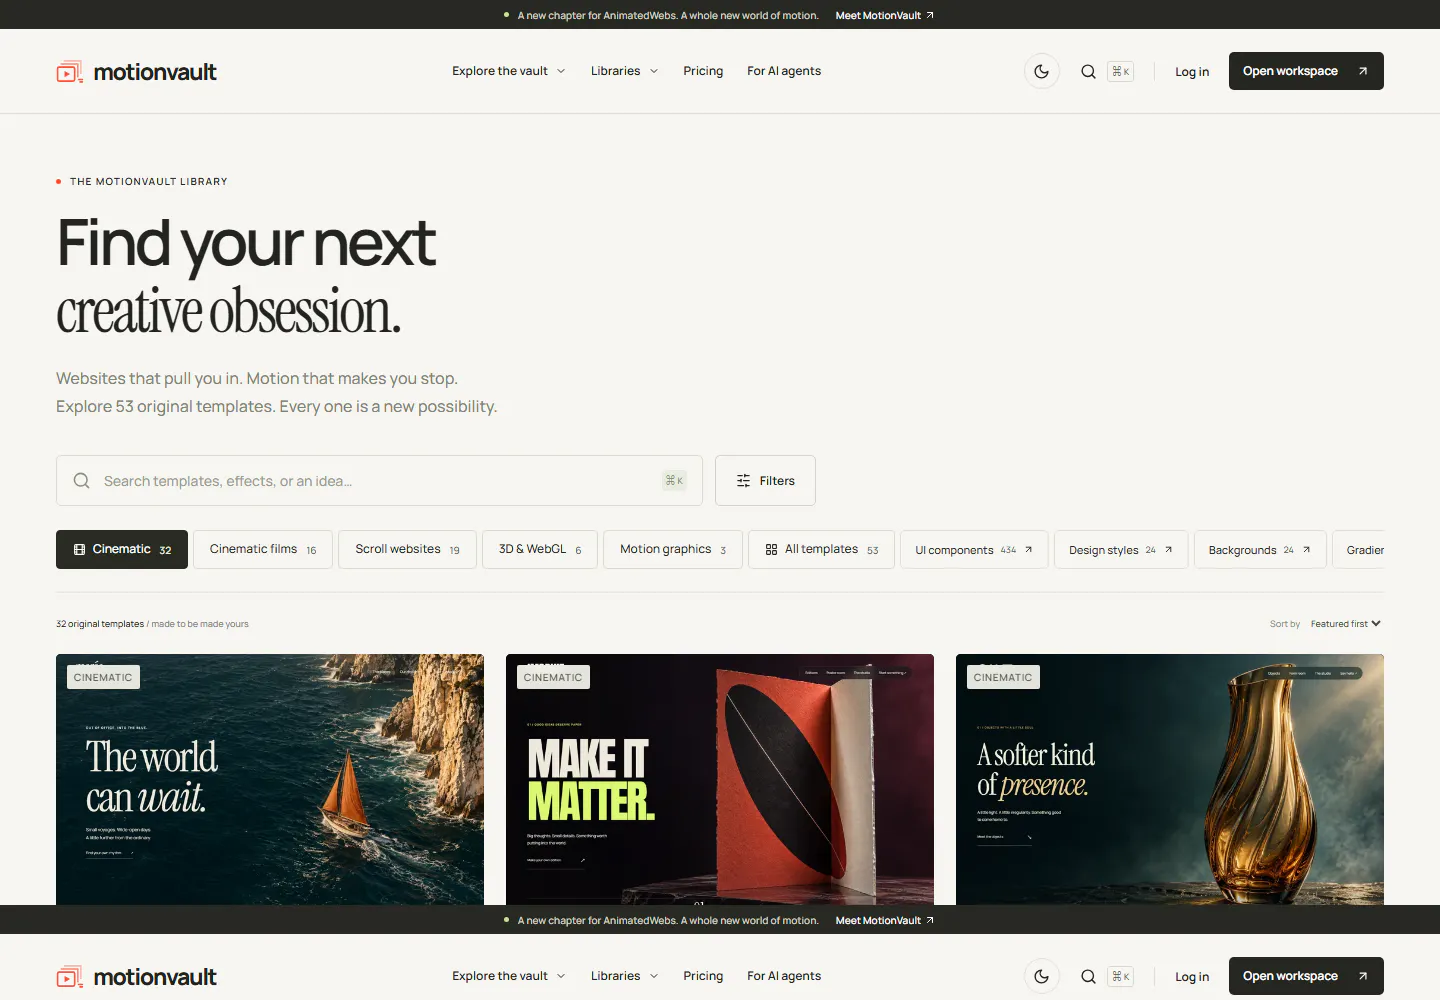Click Log in in the lower header
1440x1000 pixels.
pos(1192,977)
